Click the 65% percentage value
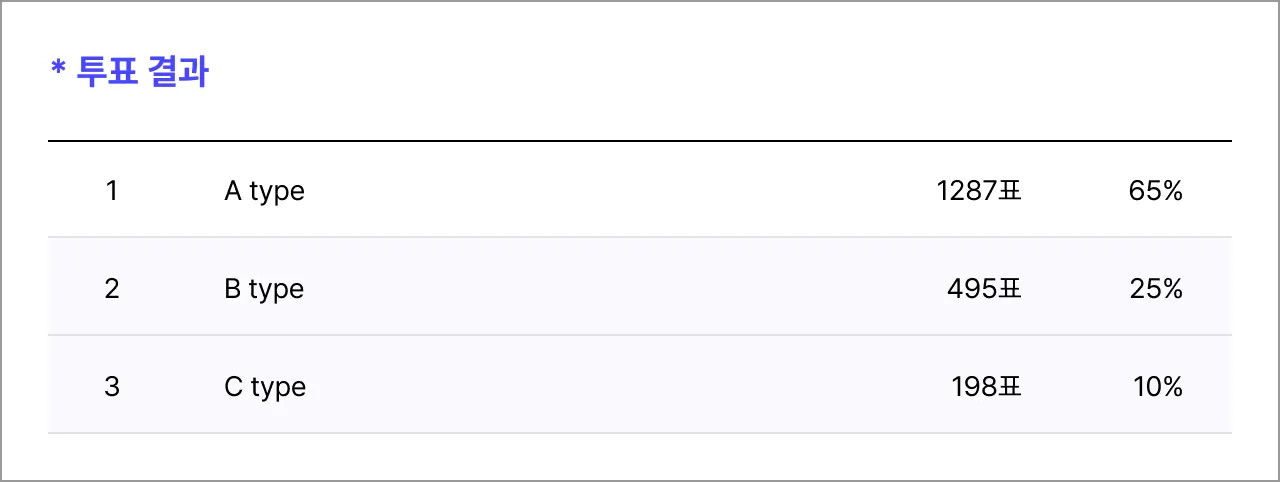The width and height of the screenshot is (1280, 482). coord(1155,190)
